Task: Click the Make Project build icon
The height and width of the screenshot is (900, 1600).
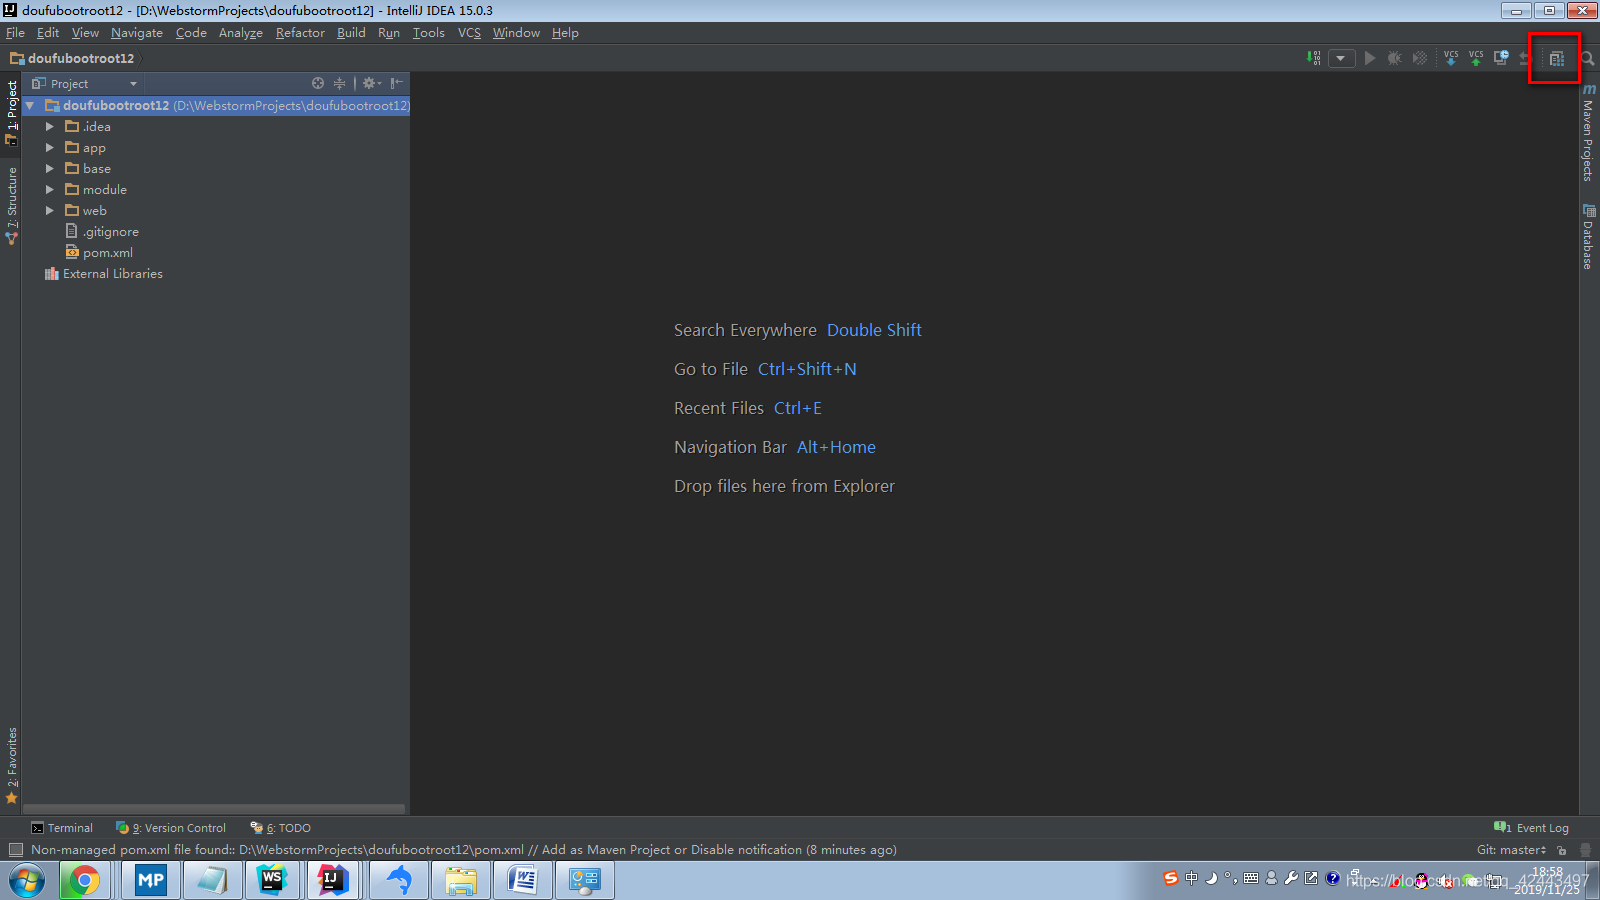Action: [1314, 58]
